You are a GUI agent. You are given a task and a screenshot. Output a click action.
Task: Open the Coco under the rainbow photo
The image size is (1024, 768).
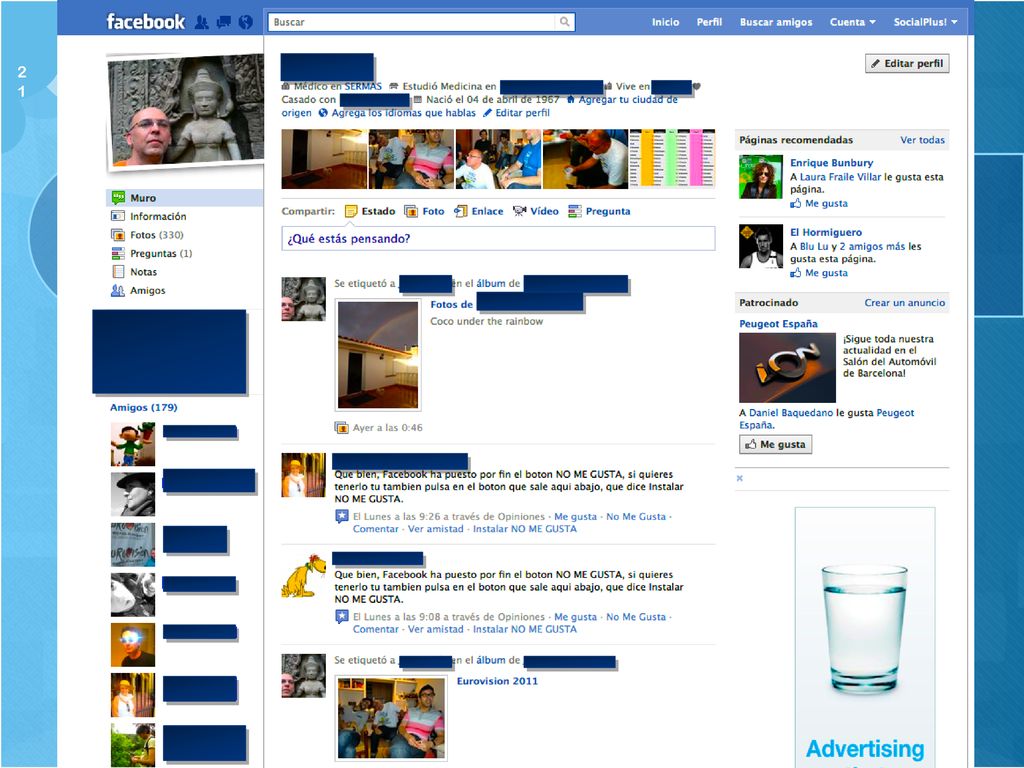378,355
